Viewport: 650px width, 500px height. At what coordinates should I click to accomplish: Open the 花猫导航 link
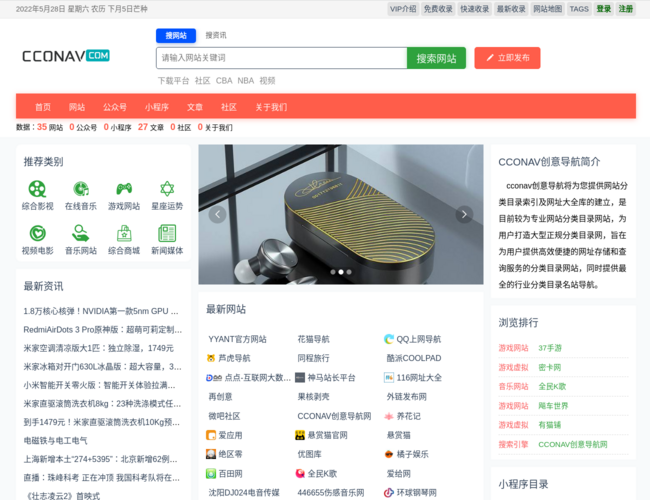[313, 339]
